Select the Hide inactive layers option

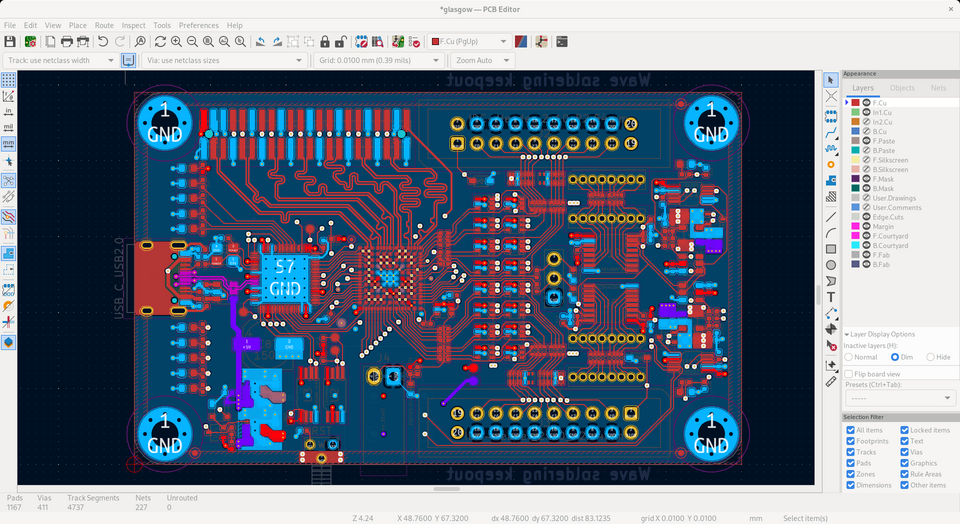coord(931,357)
